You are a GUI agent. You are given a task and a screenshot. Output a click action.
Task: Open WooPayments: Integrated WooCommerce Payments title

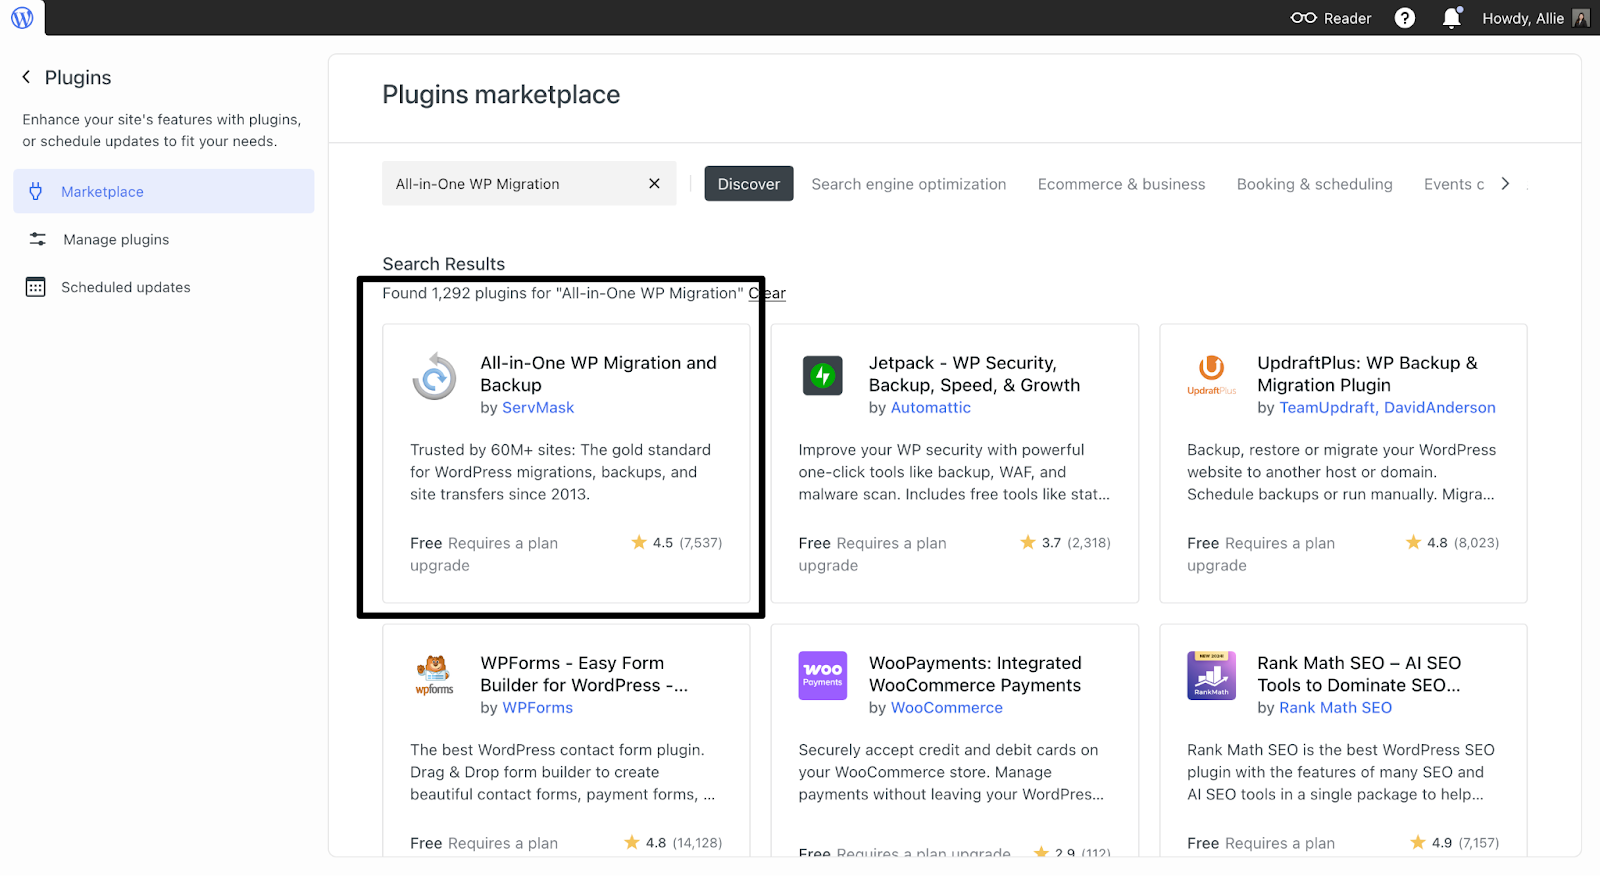coord(975,674)
